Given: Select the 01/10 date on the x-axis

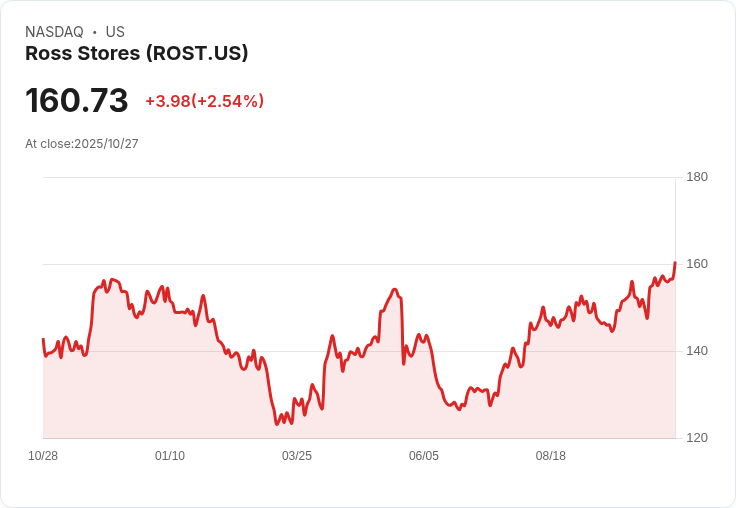Looking at the screenshot, I should click(170, 456).
